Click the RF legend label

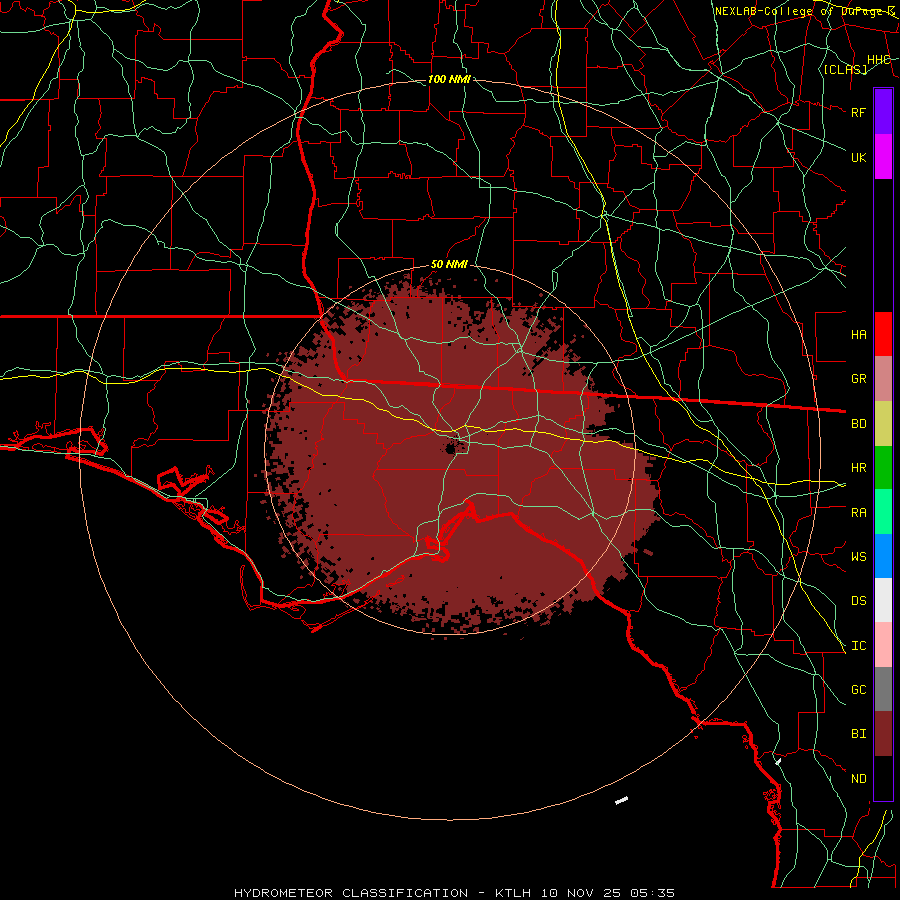point(858,112)
